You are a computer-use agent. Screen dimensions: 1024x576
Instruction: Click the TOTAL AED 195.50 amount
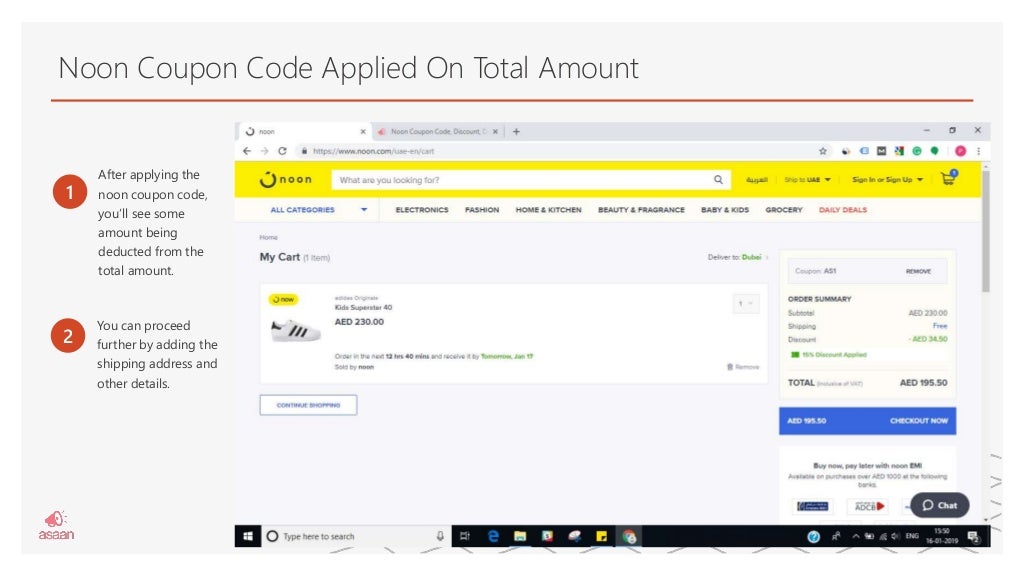pyautogui.click(x=923, y=383)
